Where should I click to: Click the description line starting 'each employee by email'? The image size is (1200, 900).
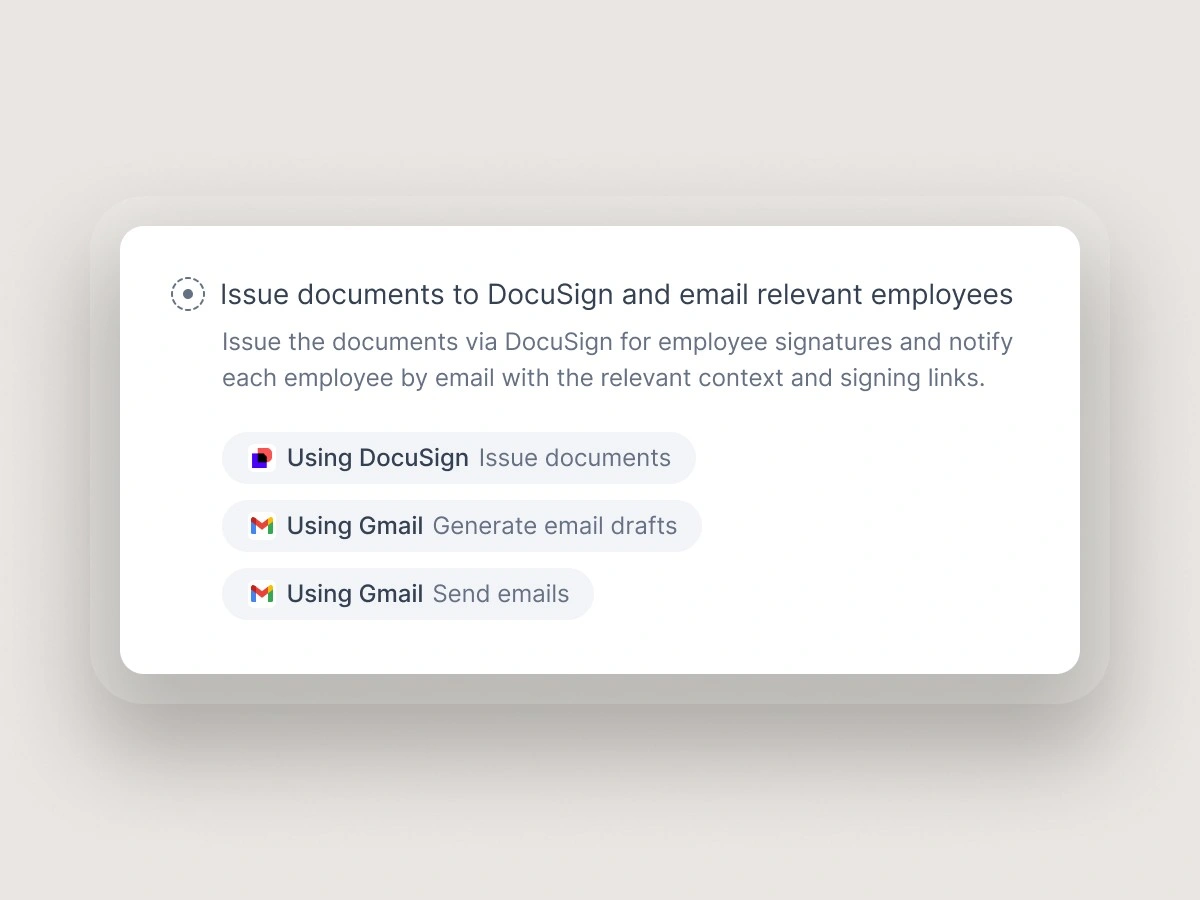click(603, 379)
